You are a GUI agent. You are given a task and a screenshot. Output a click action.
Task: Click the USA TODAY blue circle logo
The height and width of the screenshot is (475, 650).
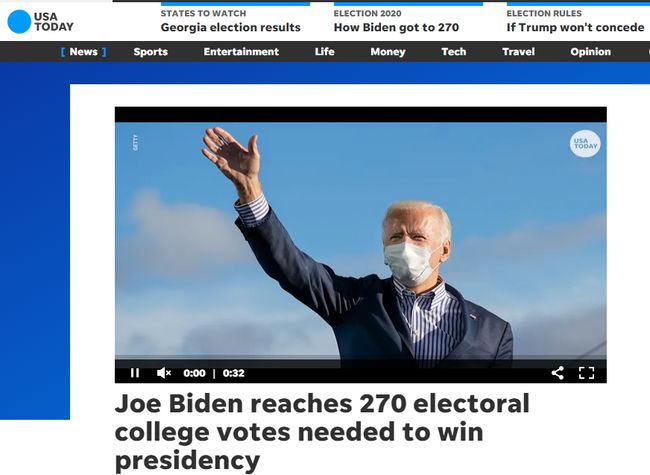click(19, 22)
